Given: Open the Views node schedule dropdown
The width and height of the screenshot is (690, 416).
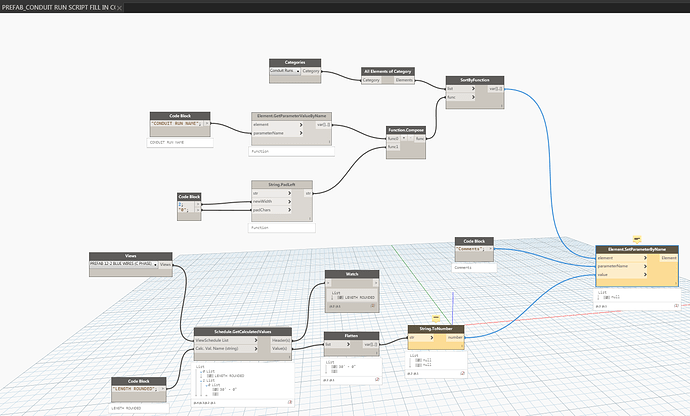Looking at the screenshot, I should coord(124,265).
